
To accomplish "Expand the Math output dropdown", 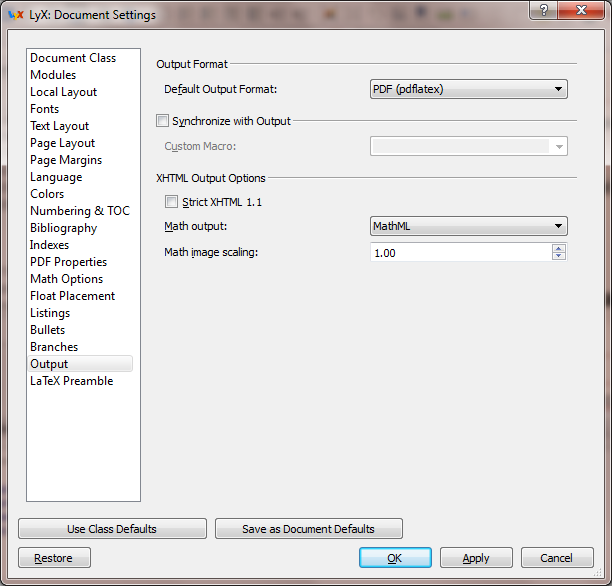I will (x=469, y=226).
